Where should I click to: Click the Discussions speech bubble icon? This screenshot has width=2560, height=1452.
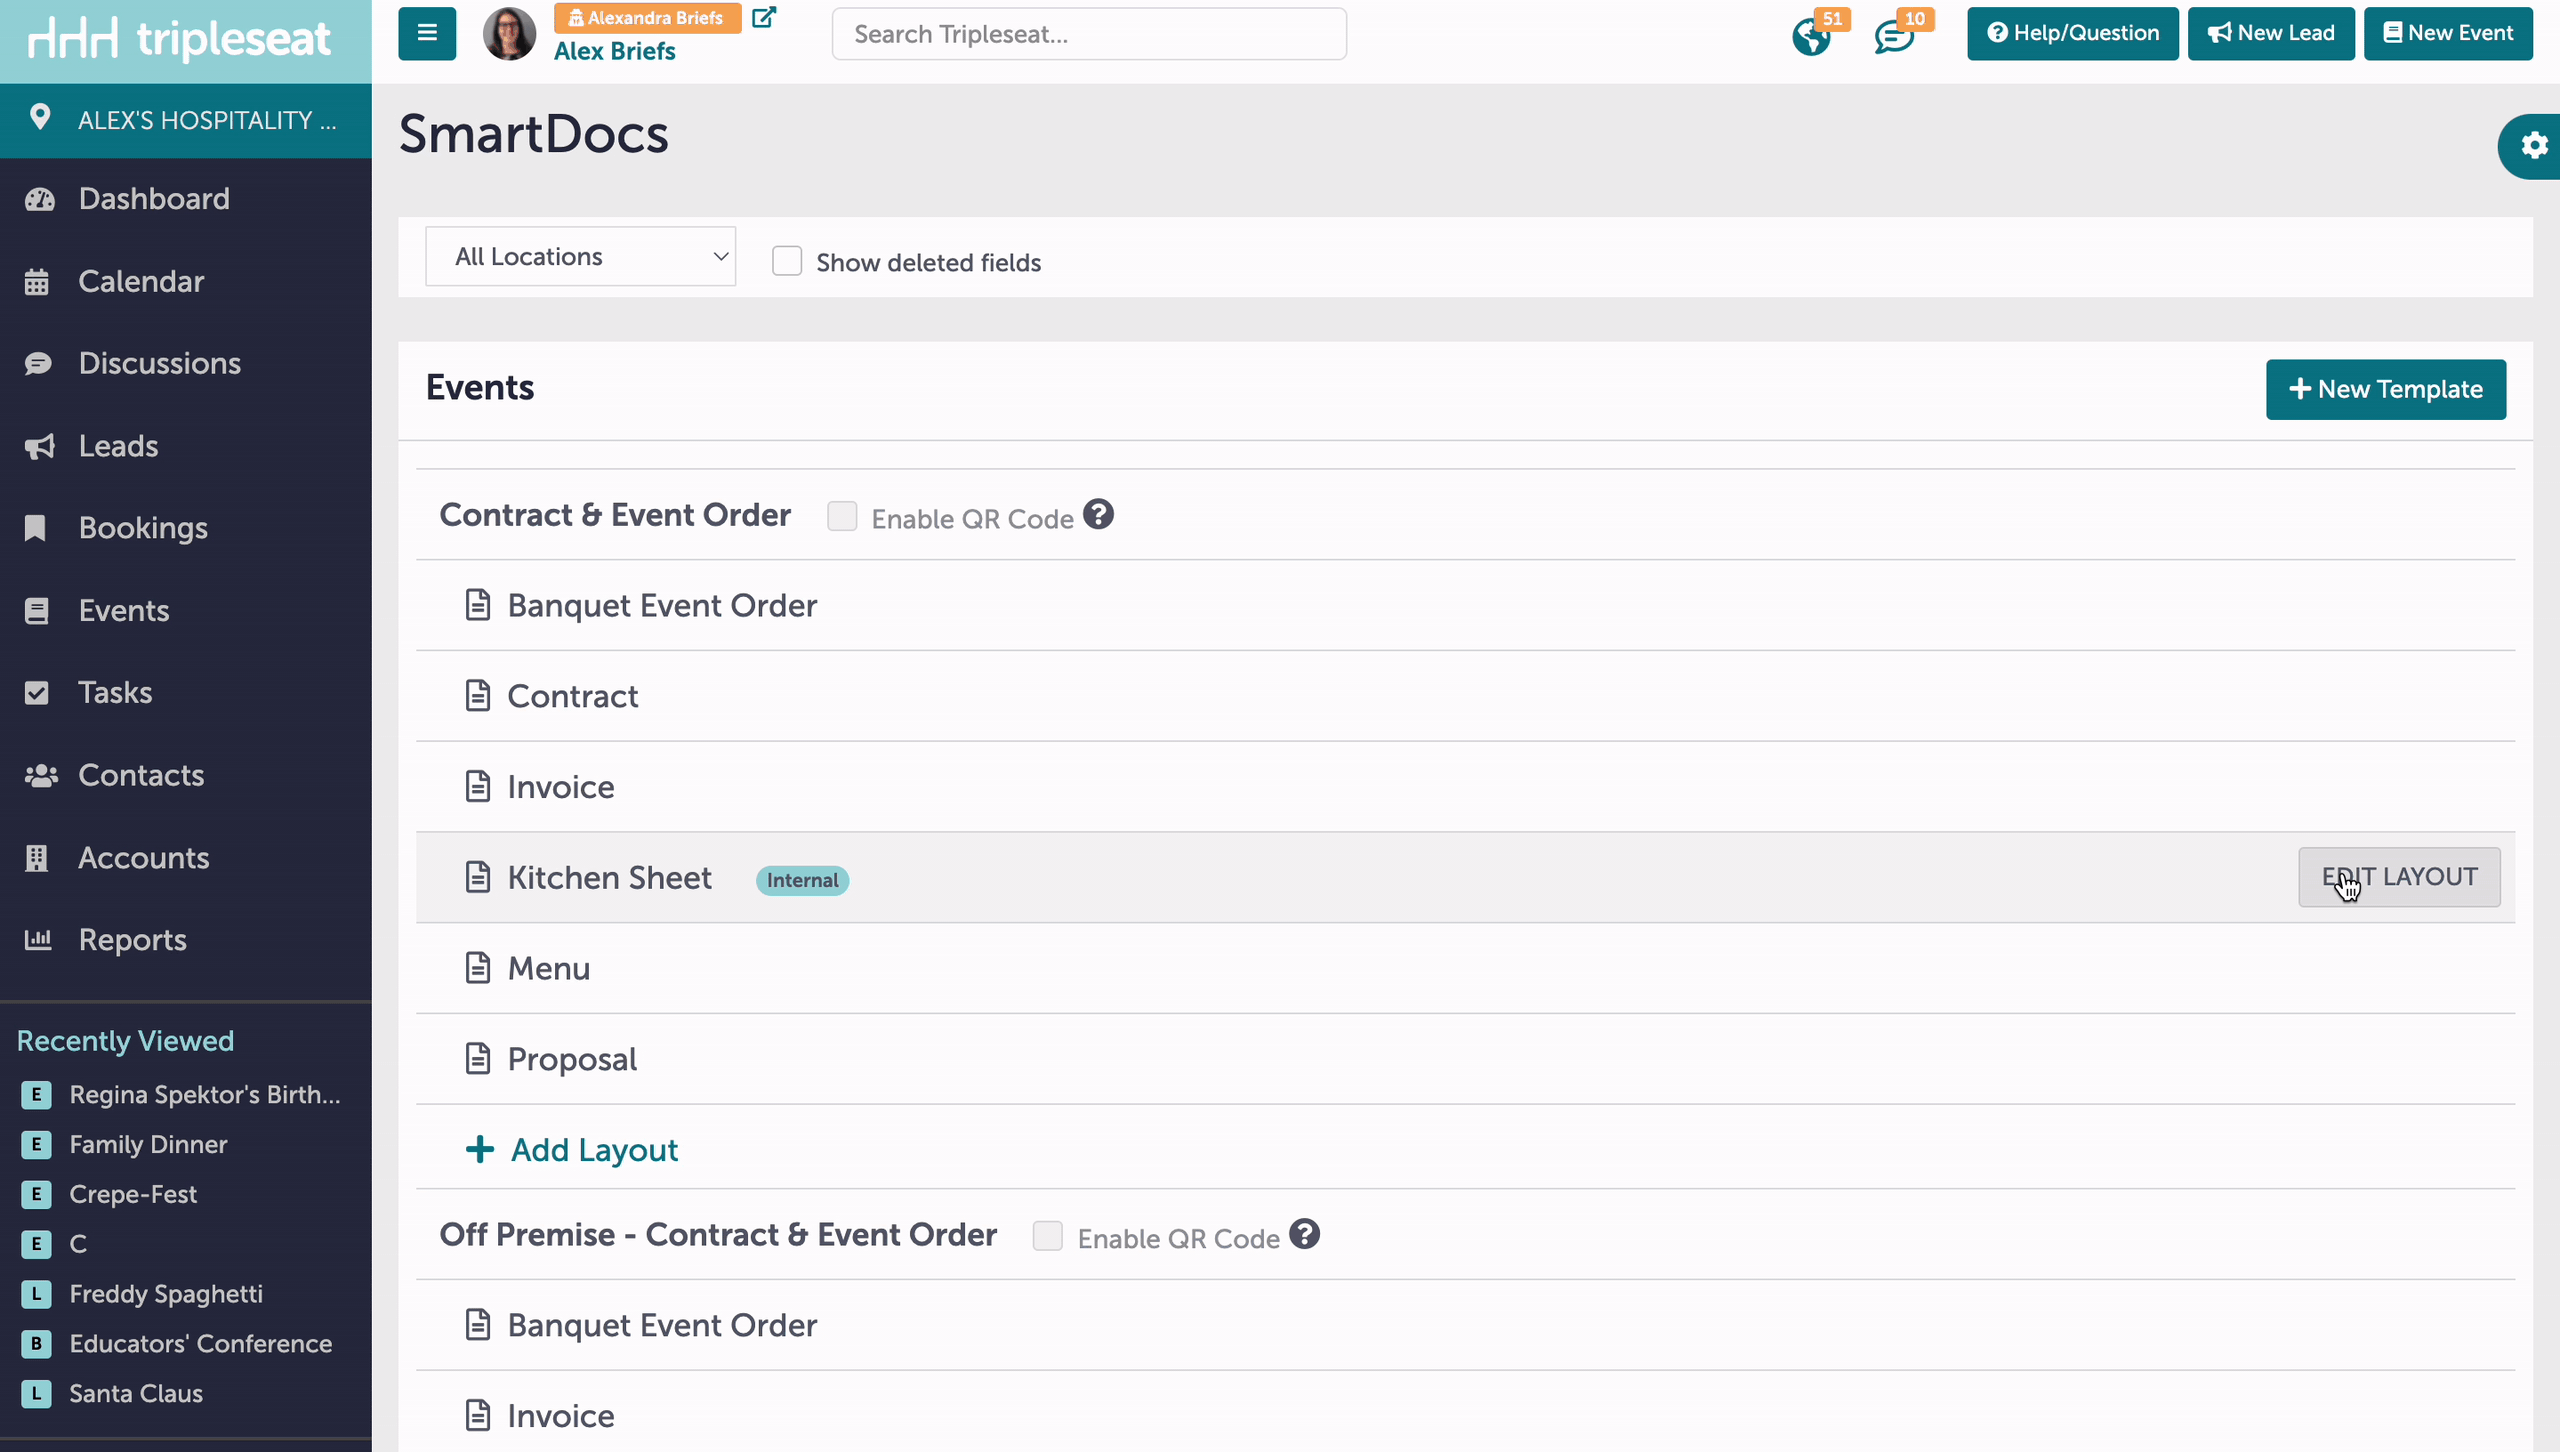38,363
